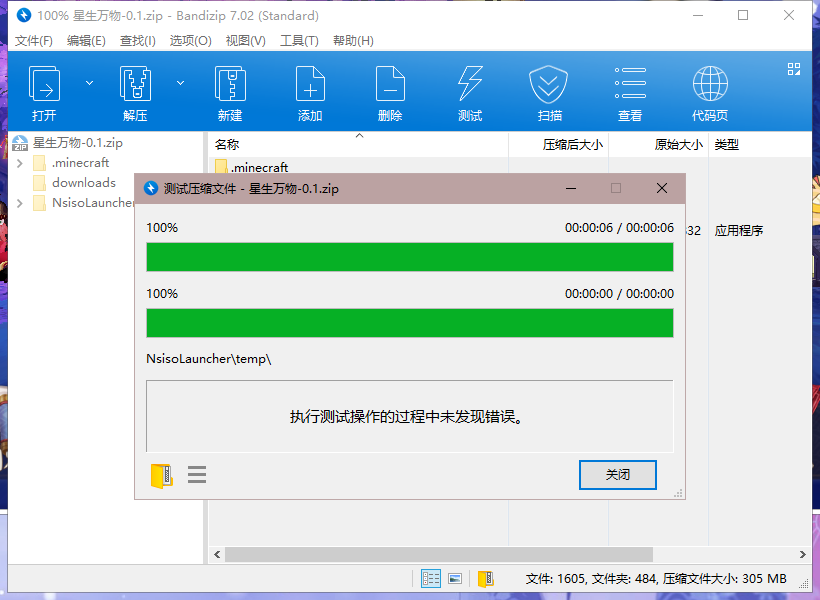Screen dimensions: 820x600
Task: Click the open folder icon in test dialog
Action: (162, 476)
